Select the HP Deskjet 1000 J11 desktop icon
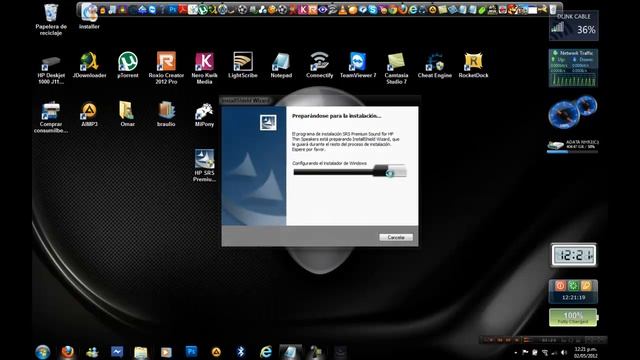Image resolution: width=640 pixels, height=360 pixels. [51, 69]
